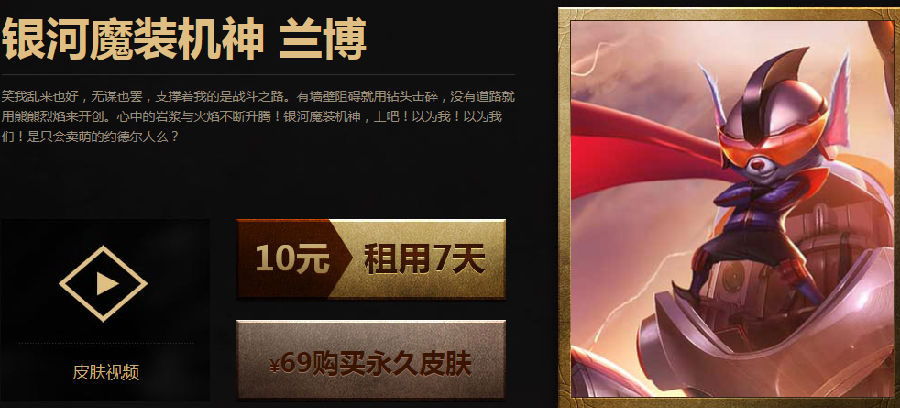Image resolution: width=900 pixels, height=408 pixels.
Task: Play the skin video via diamond play icon
Action: [103, 283]
